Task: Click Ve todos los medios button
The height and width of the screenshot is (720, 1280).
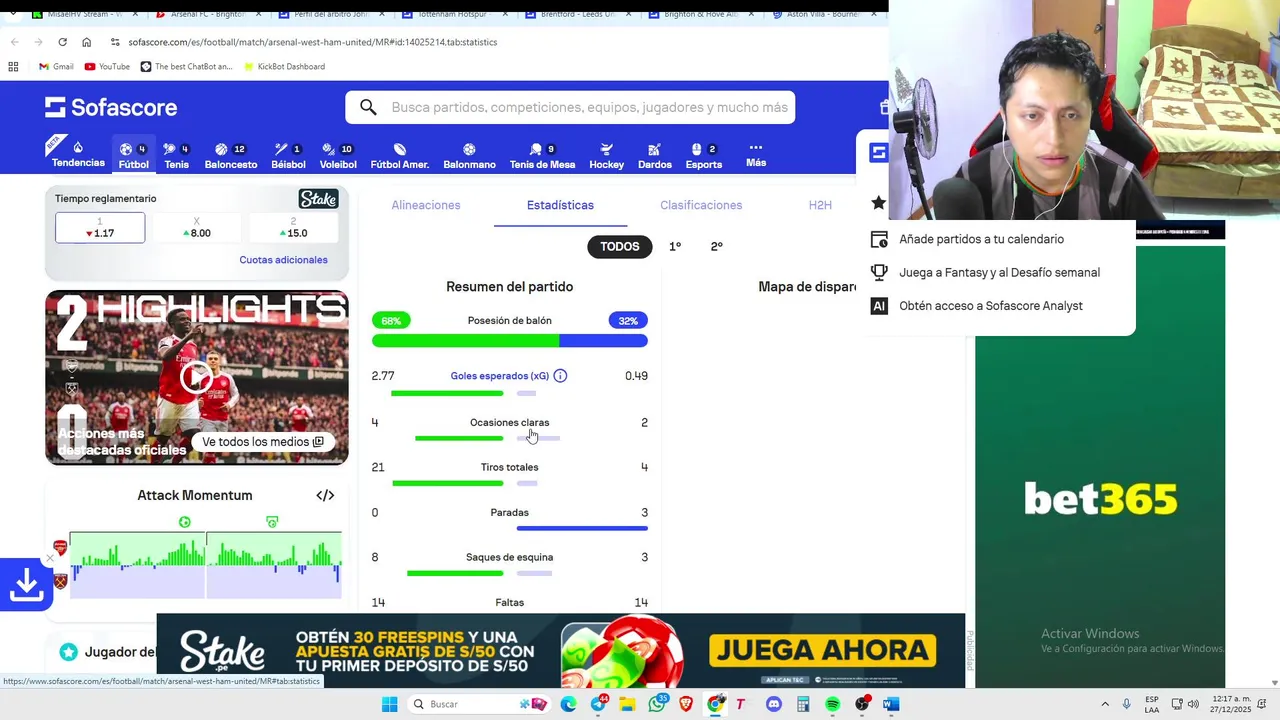Action: tap(263, 442)
